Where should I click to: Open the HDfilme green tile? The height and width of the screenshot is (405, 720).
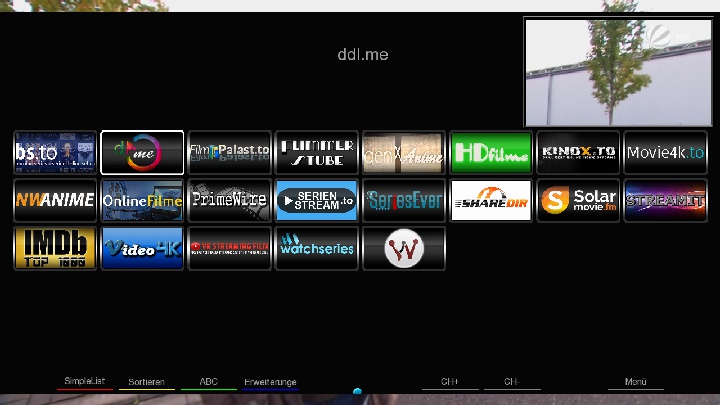coord(490,153)
